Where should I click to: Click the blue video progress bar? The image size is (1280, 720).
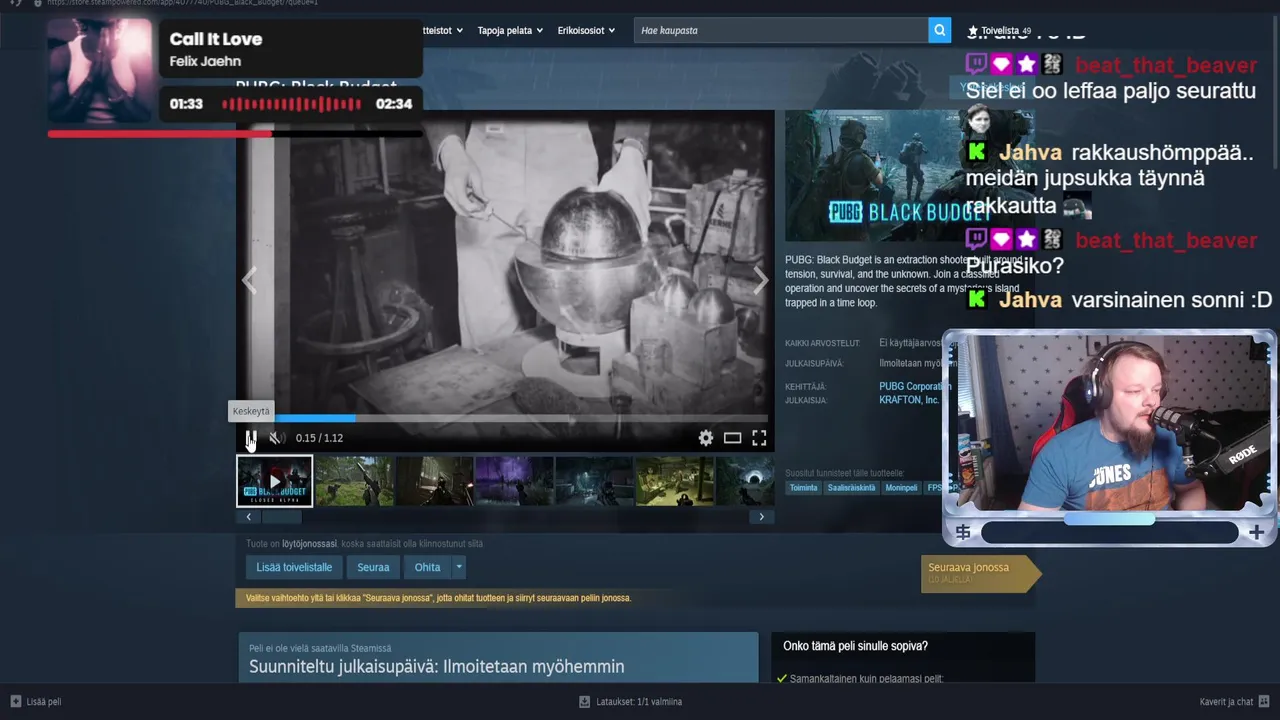pos(506,418)
